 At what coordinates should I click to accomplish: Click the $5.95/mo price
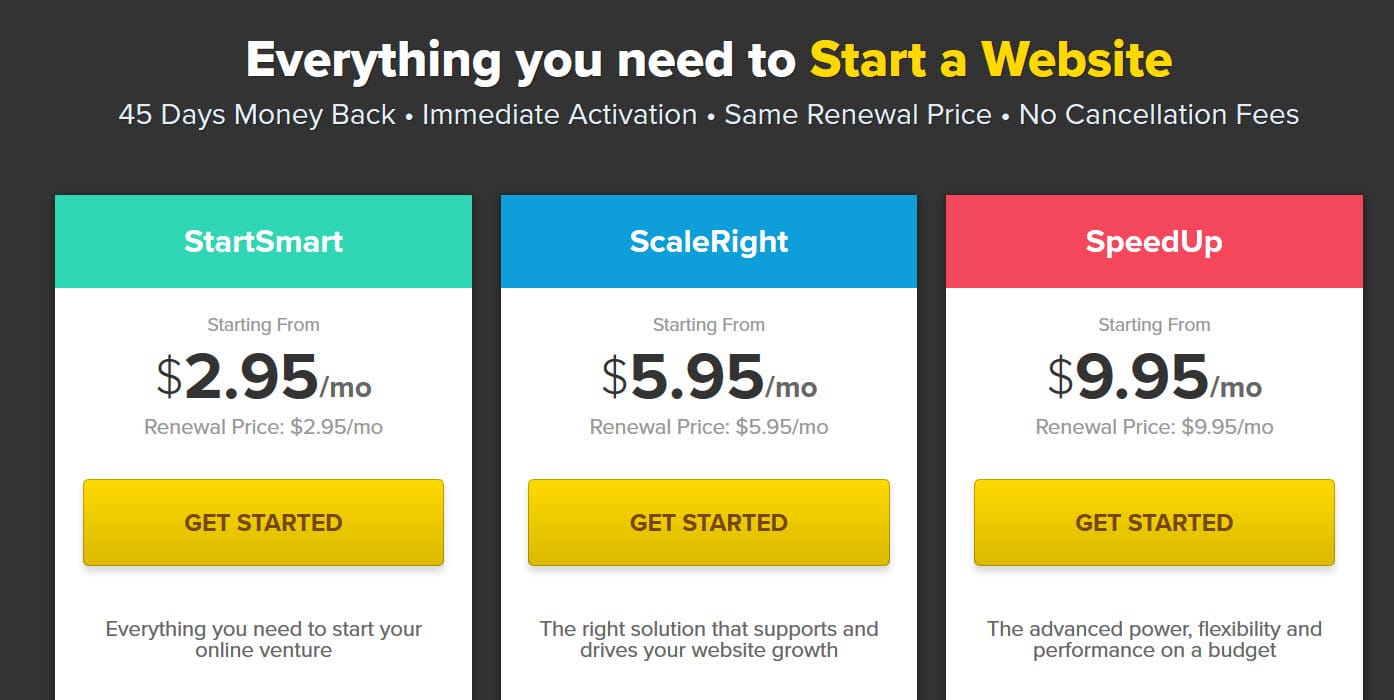point(709,377)
